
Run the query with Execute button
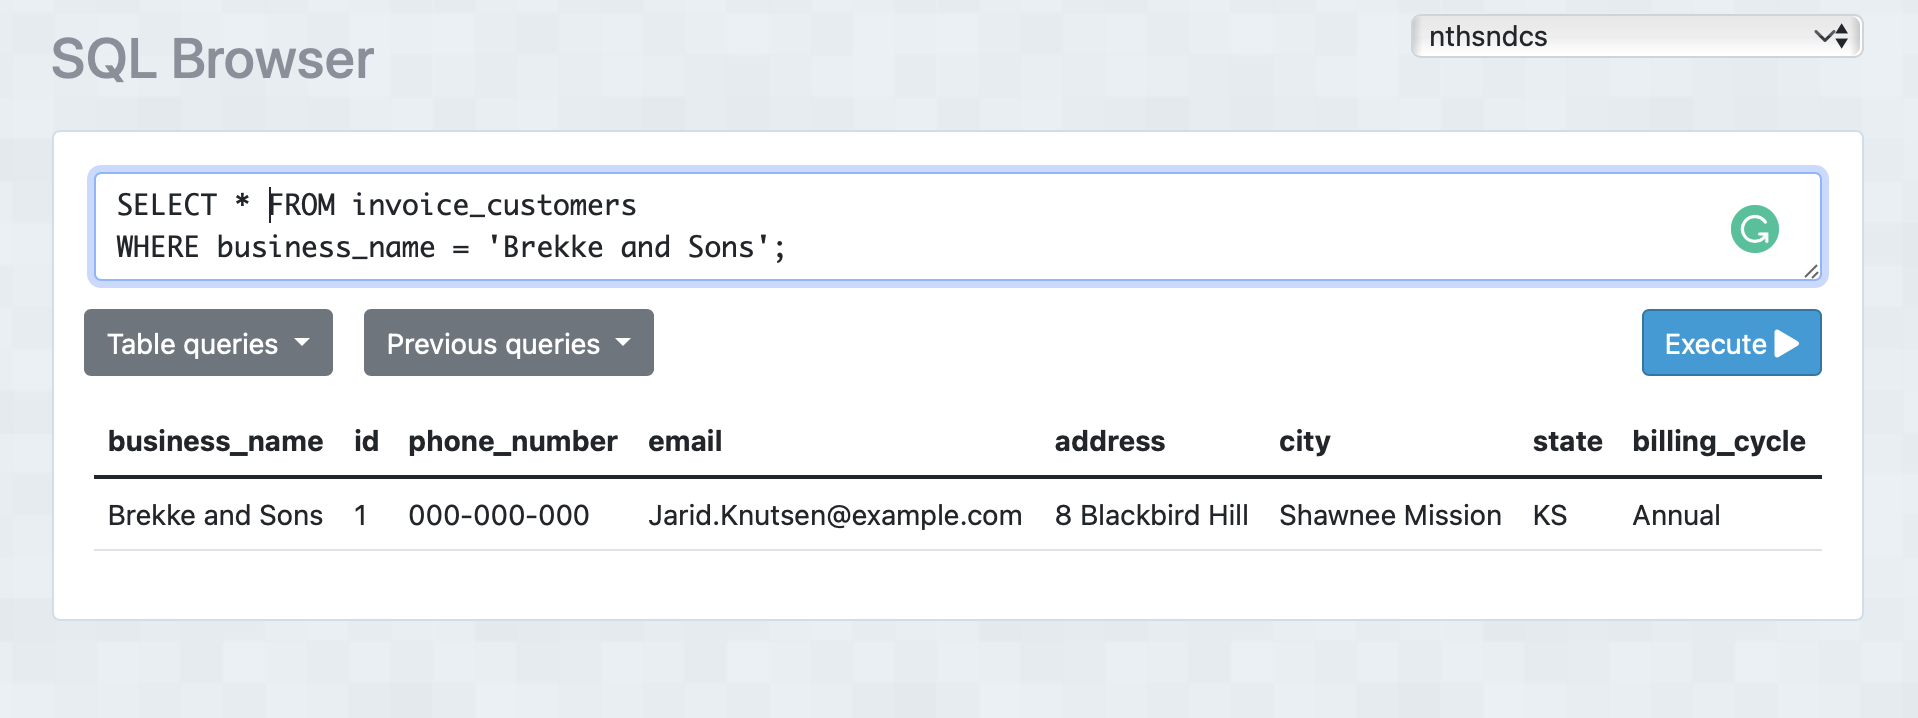click(x=1731, y=343)
